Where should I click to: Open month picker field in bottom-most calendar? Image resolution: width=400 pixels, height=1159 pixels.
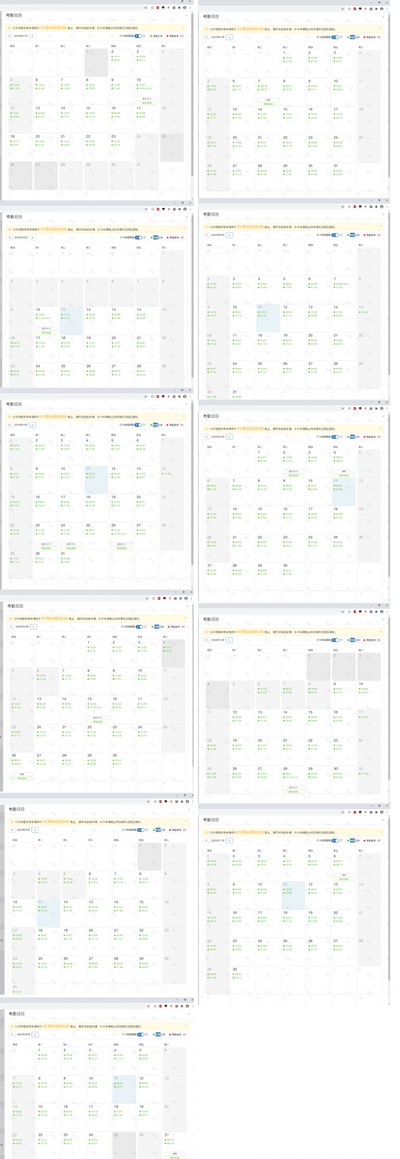tap(23, 1034)
